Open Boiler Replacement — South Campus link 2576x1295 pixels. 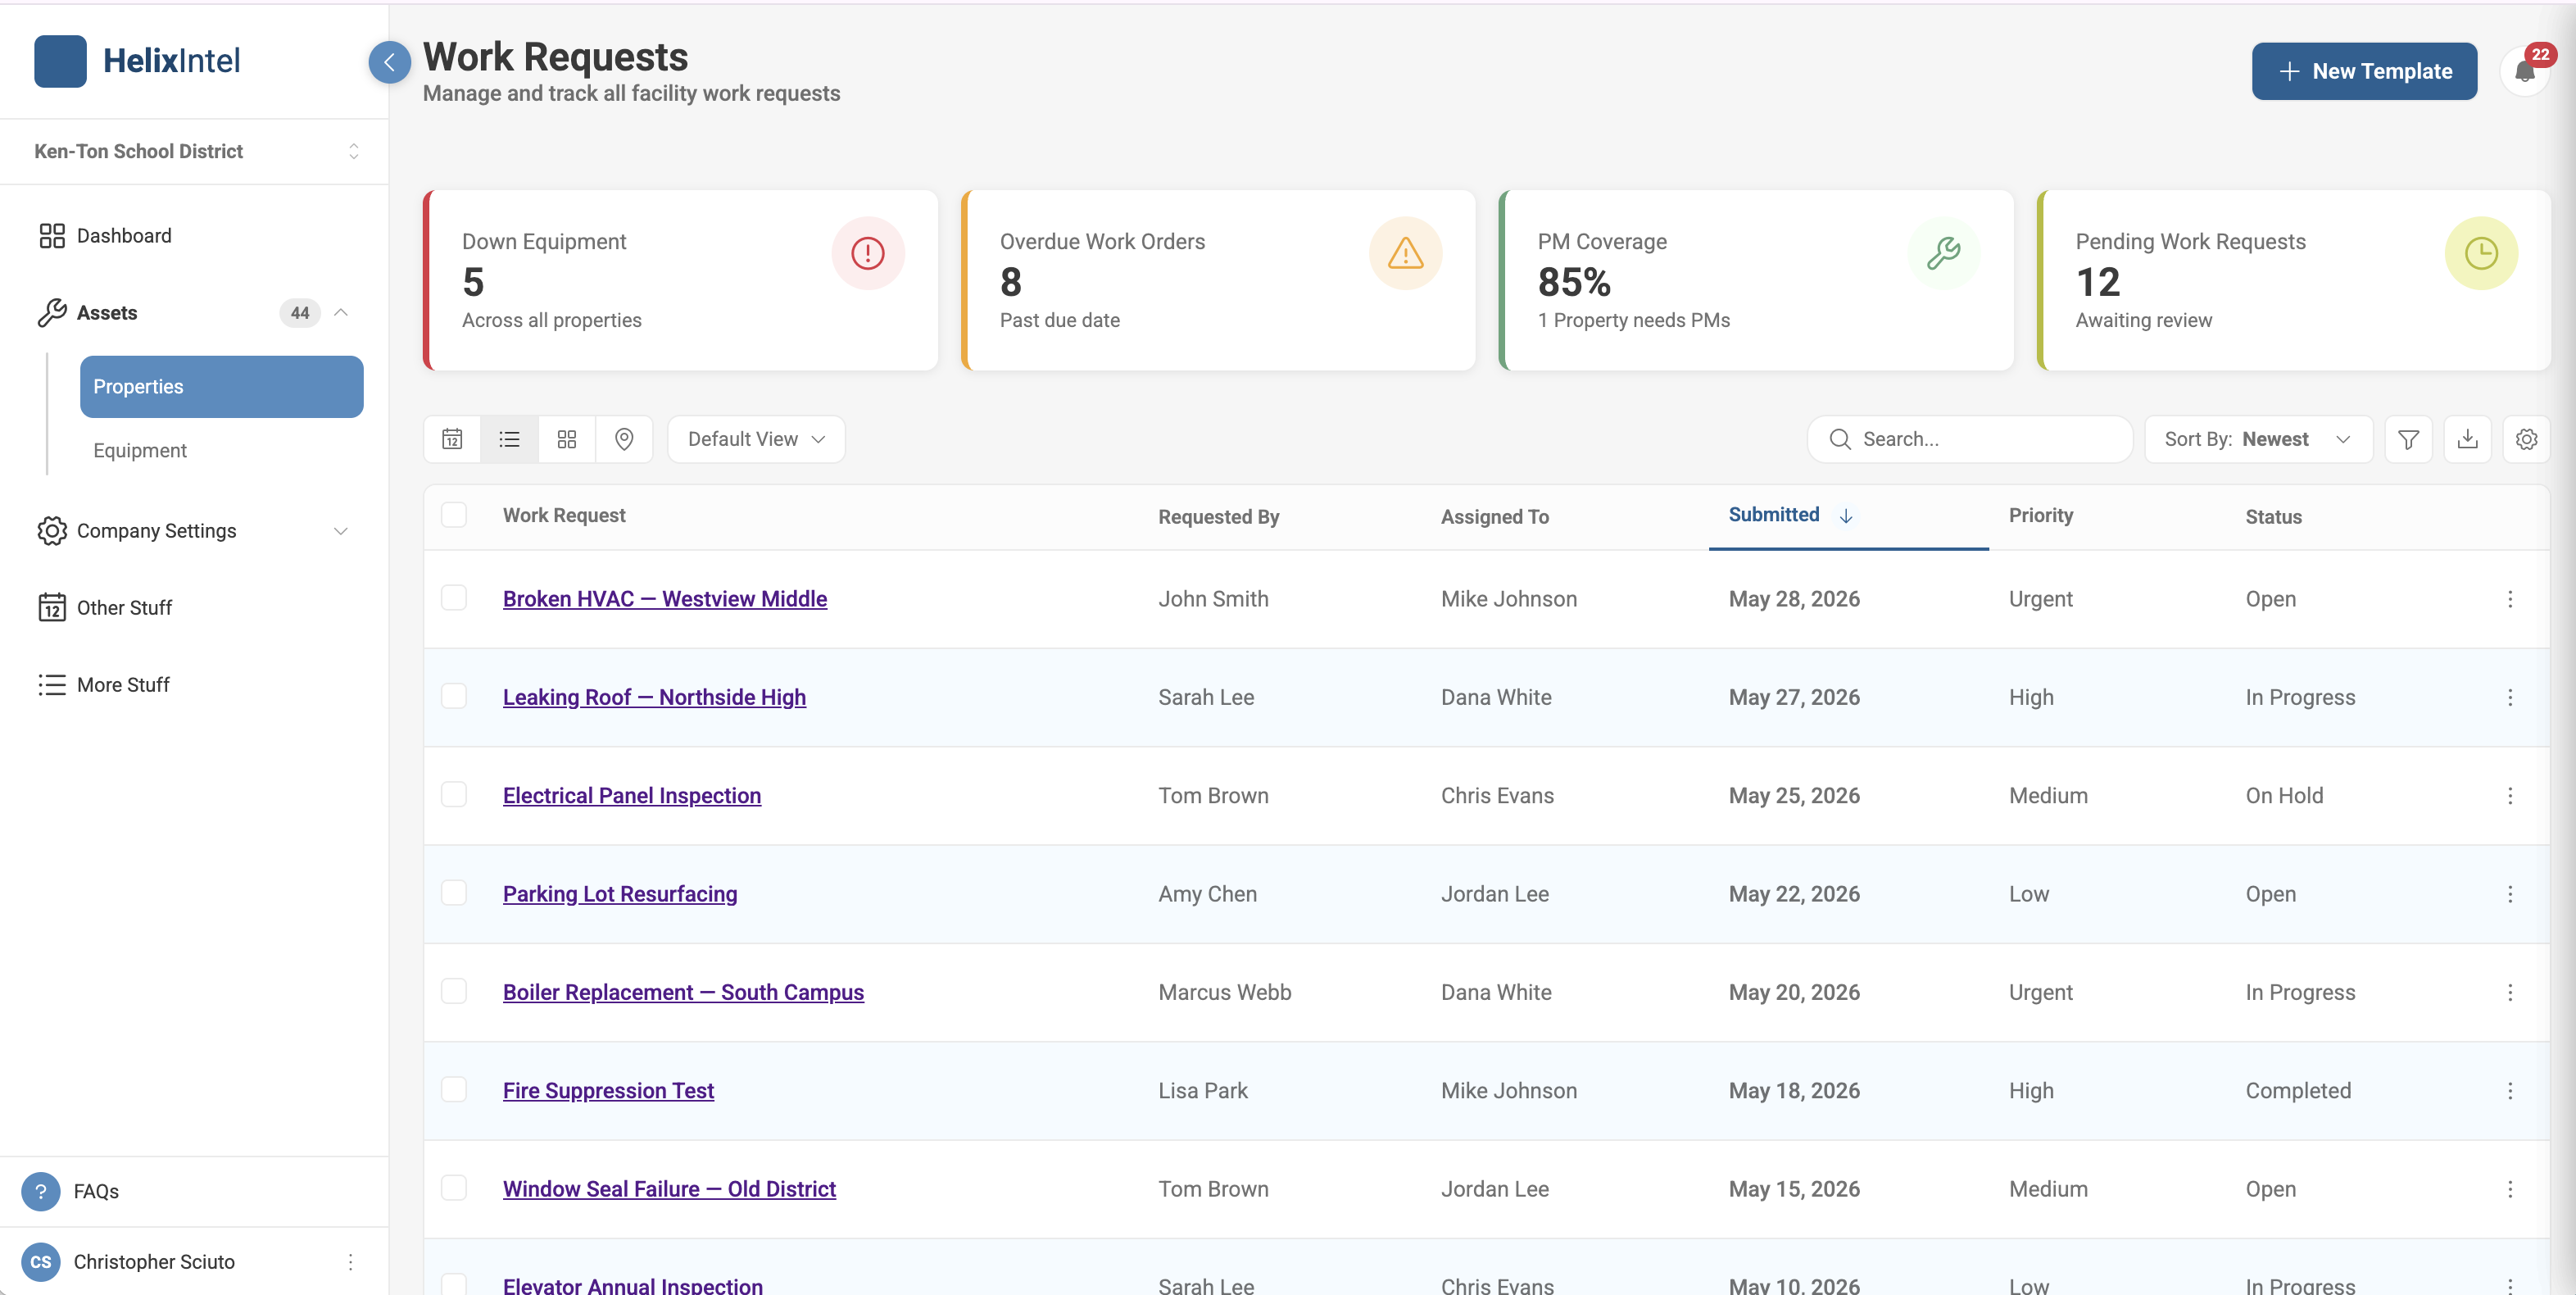pyautogui.click(x=683, y=992)
